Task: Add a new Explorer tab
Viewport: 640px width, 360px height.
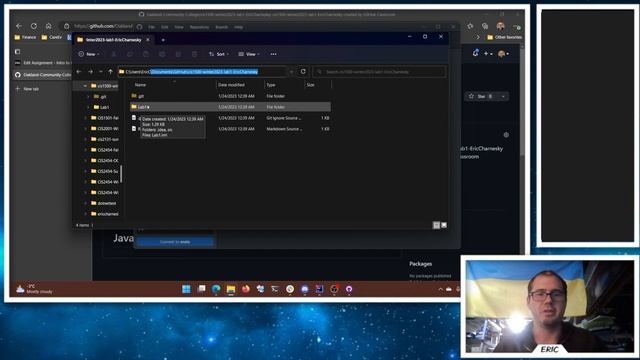Action: point(163,40)
